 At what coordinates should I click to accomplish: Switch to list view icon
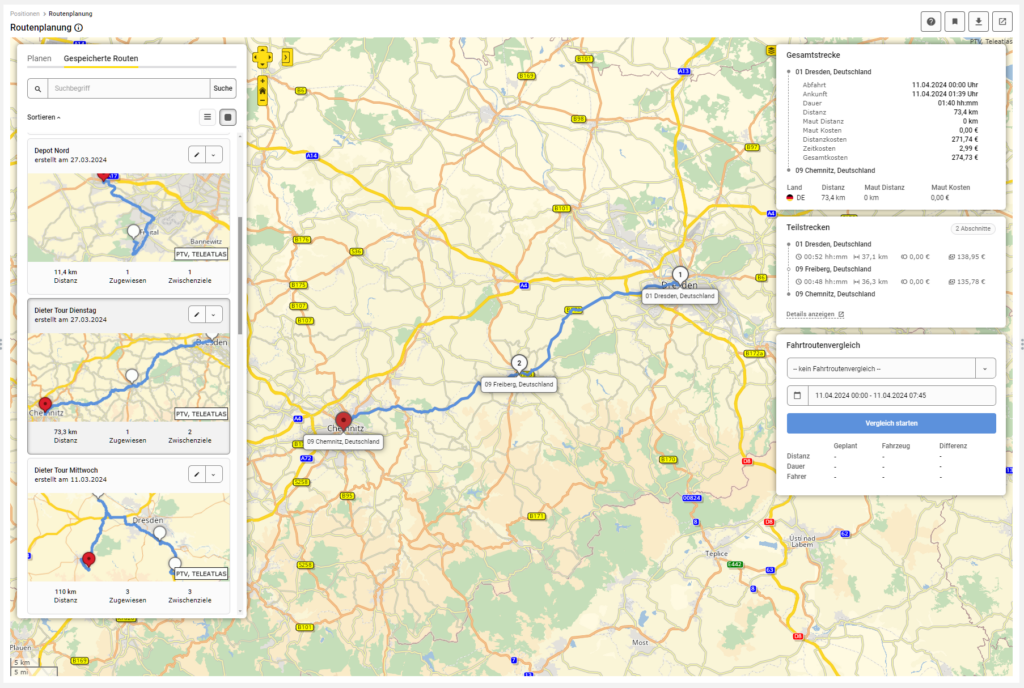coord(208,117)
